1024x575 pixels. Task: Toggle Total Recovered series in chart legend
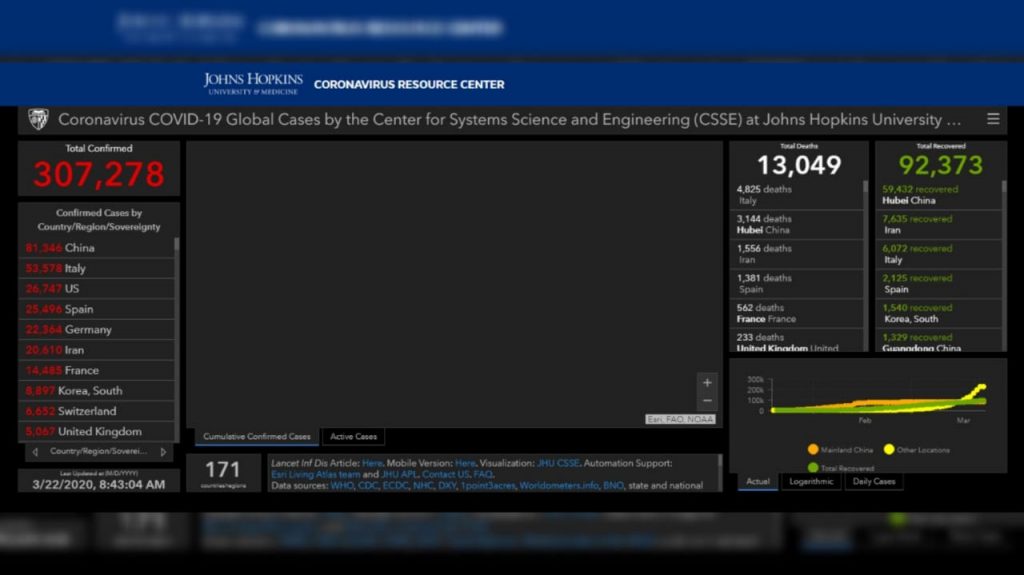(x=843, y=467)
